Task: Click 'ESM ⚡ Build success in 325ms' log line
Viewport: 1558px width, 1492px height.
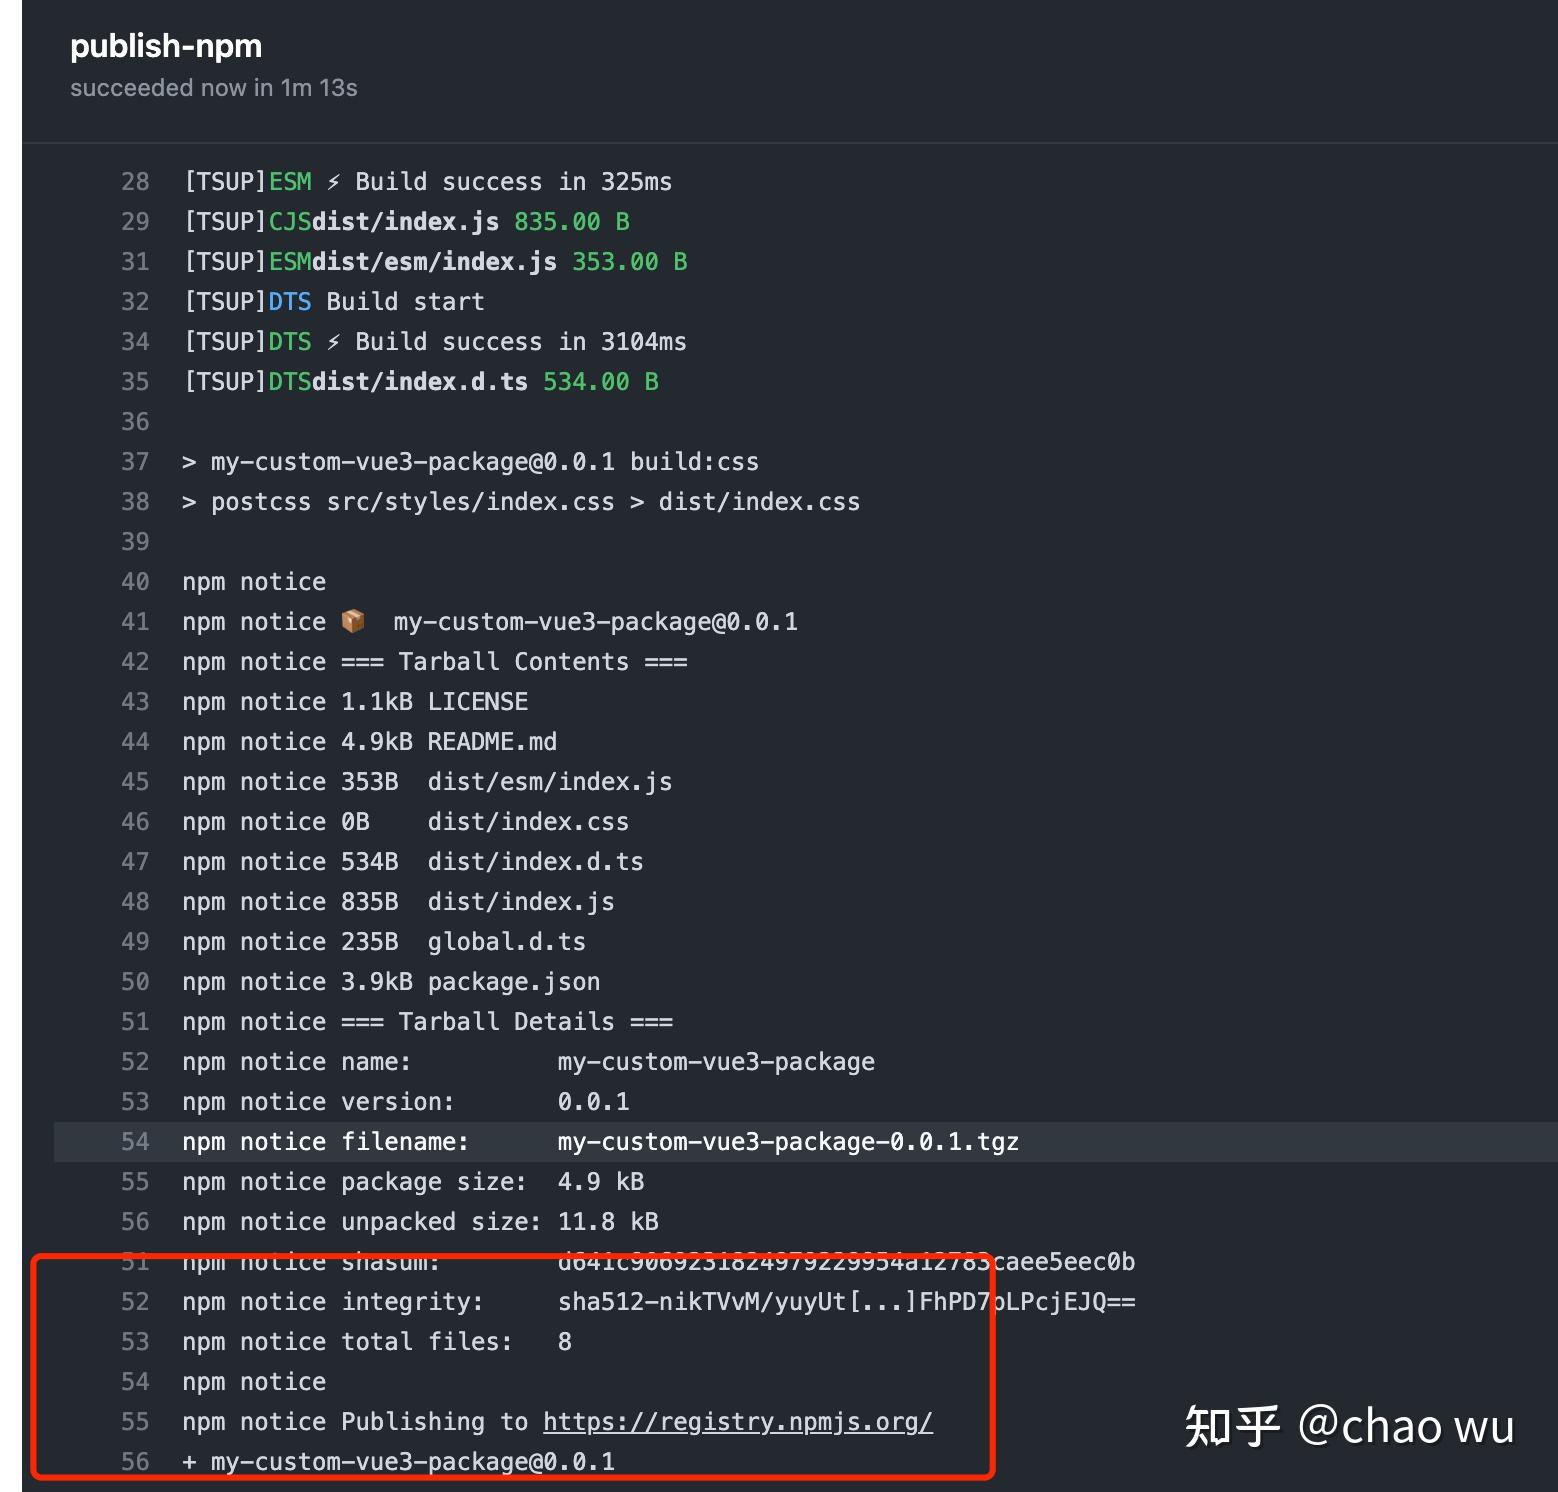Action: pos(428,182)
